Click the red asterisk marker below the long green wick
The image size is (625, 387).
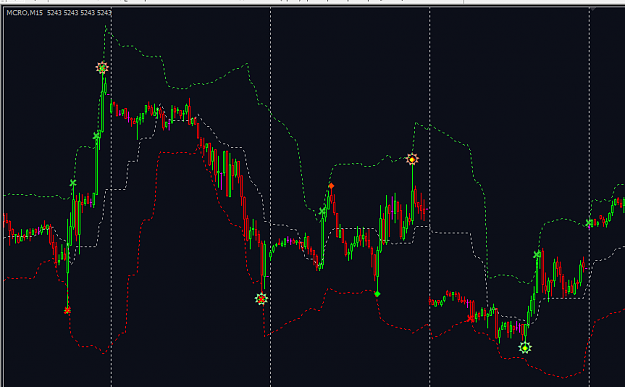[67, 310]
